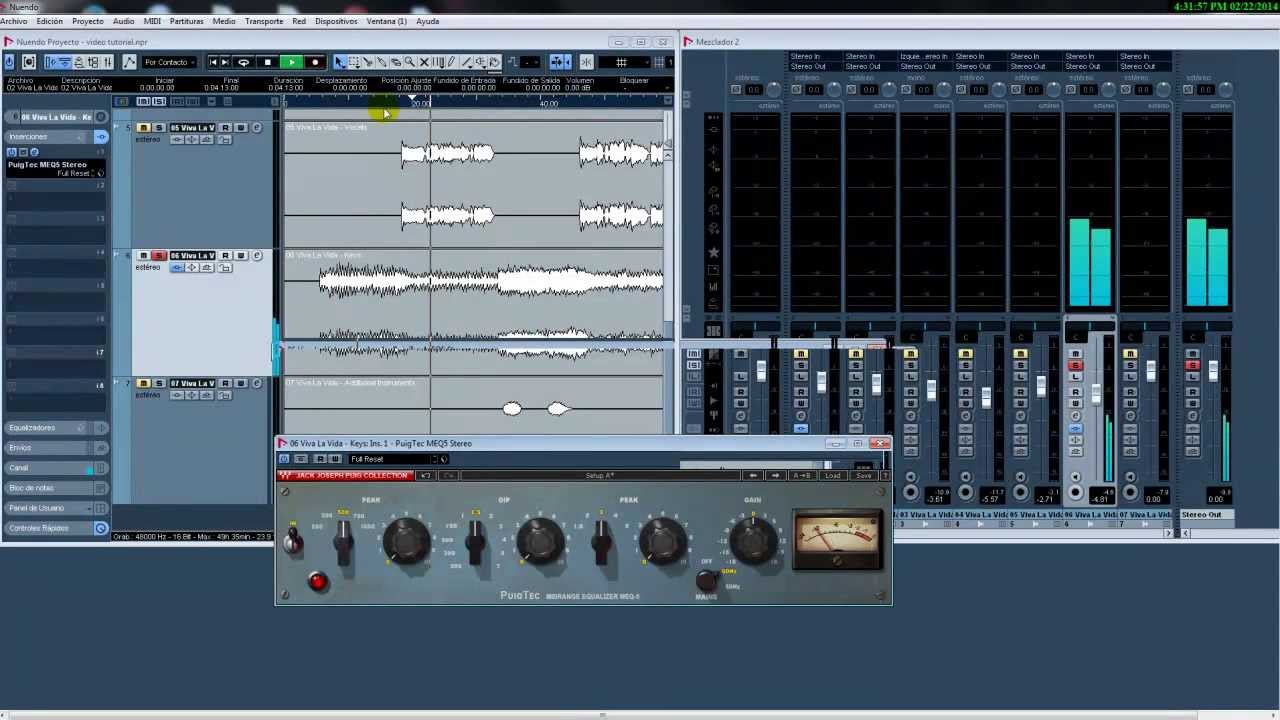Image resolution: width=1280 pixels, height=720 pixels.
Task: Select the Glue tool
Action: (381, 62)
